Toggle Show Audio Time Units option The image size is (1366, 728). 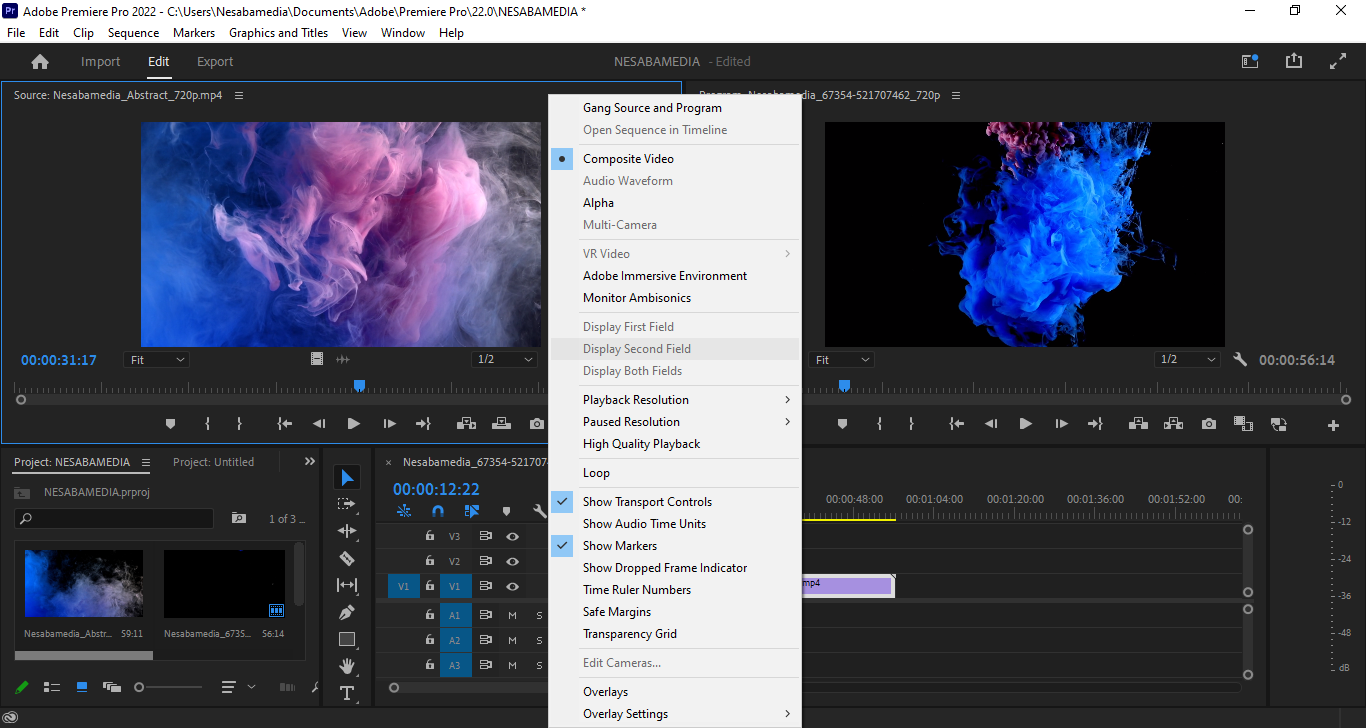[644, 524]
